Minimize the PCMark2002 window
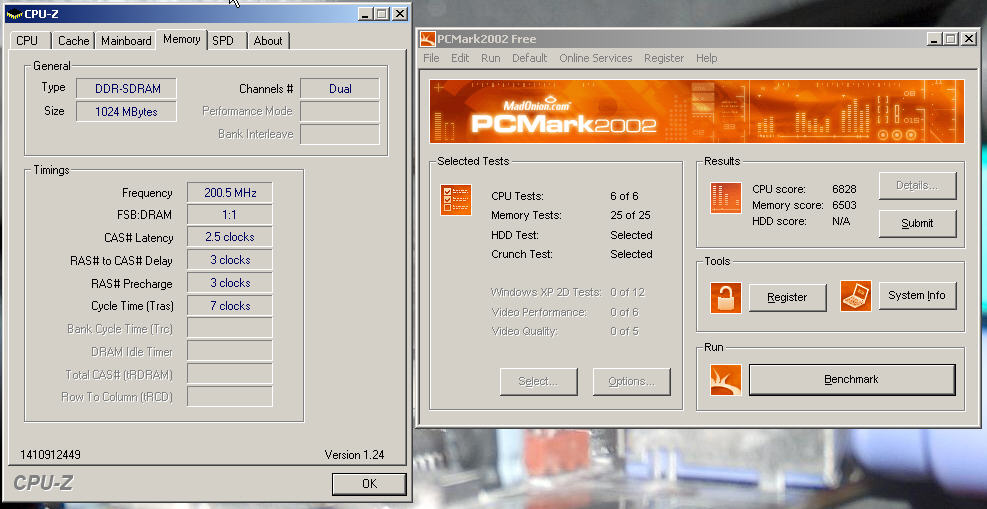The width and height of the screenshot is (987, 509). (x=934, y=39)
